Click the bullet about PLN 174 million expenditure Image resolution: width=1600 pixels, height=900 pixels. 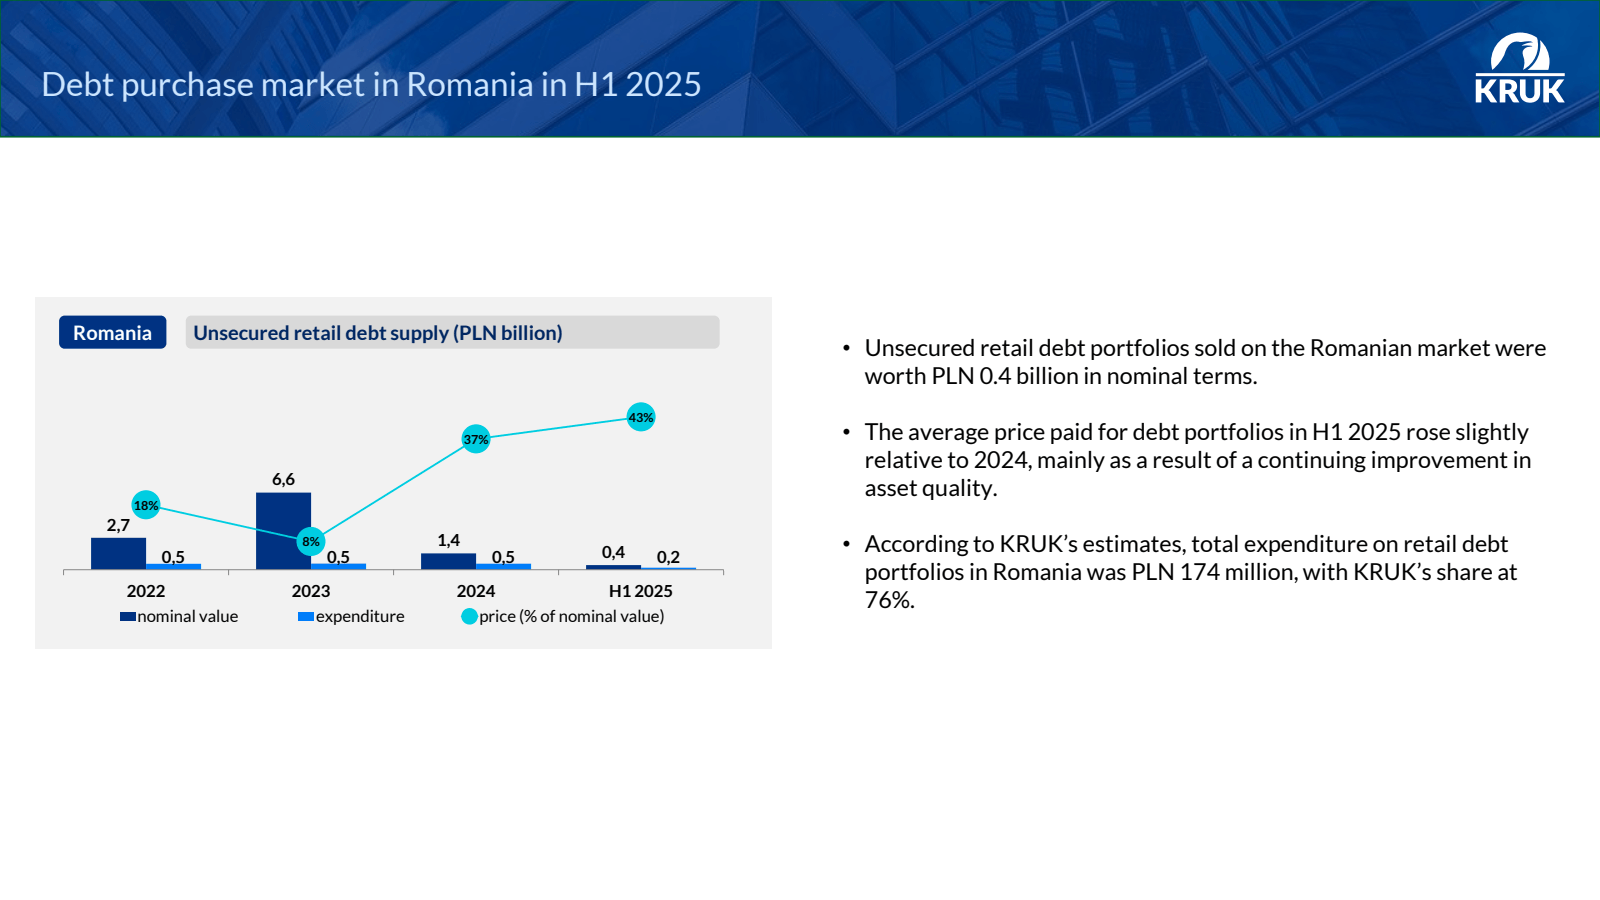click(1190, 572)
